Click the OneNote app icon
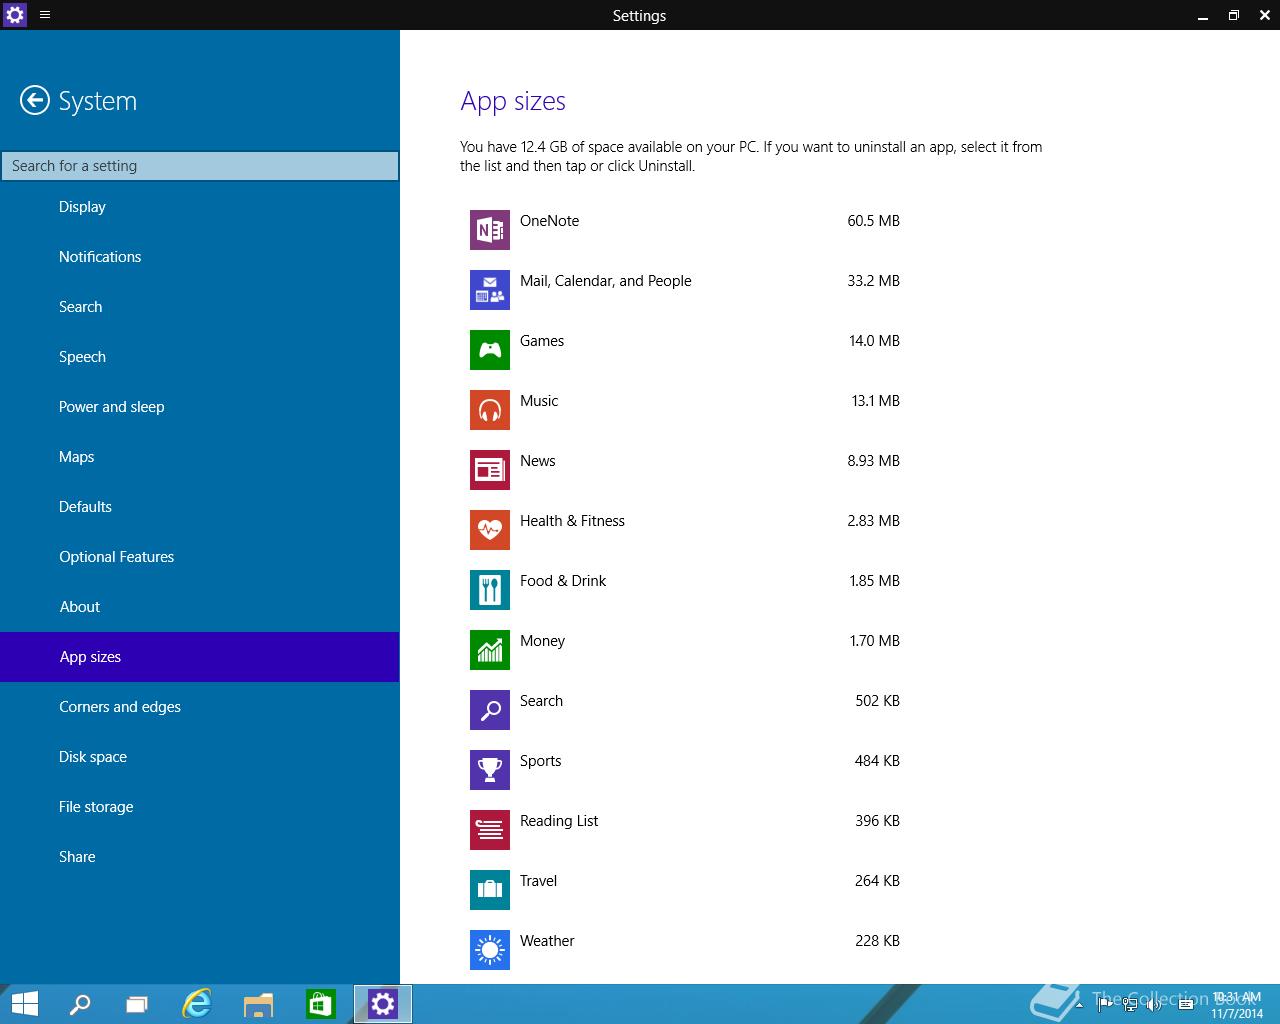This screenshot has width=1280, height=1024. [490, 230]
